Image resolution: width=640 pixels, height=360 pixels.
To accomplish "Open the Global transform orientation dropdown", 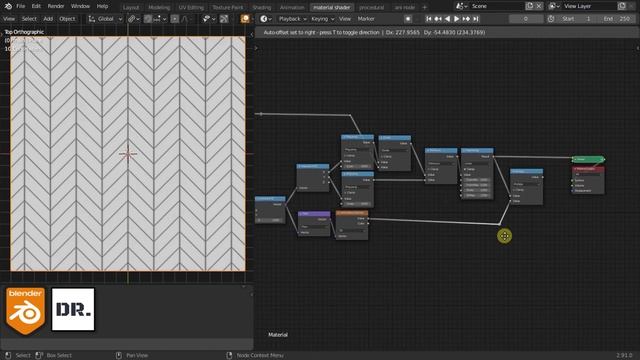I will coord(105,19).
